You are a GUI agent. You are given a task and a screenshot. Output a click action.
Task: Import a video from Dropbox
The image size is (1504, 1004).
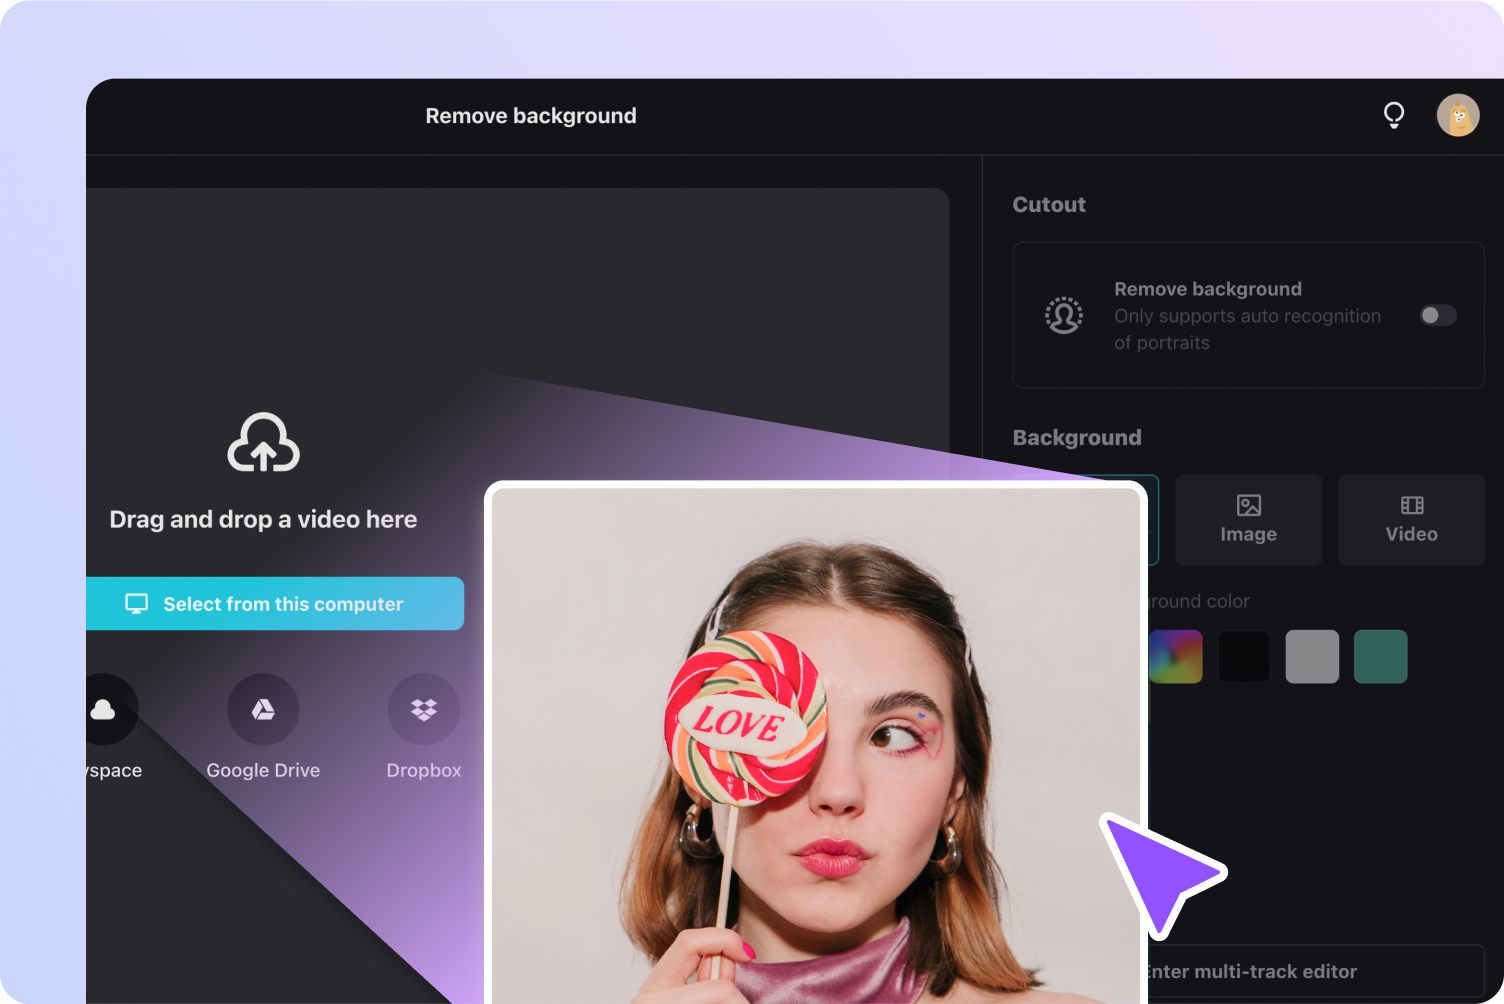click(423, 708)
